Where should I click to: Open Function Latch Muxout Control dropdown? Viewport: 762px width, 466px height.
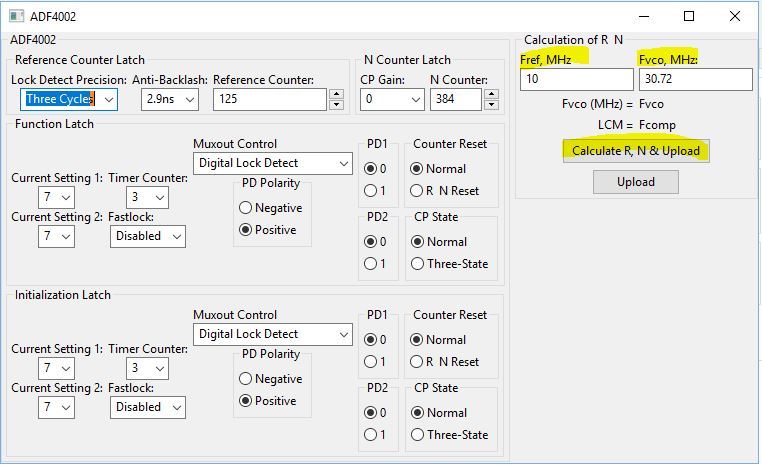pos(273,163)
